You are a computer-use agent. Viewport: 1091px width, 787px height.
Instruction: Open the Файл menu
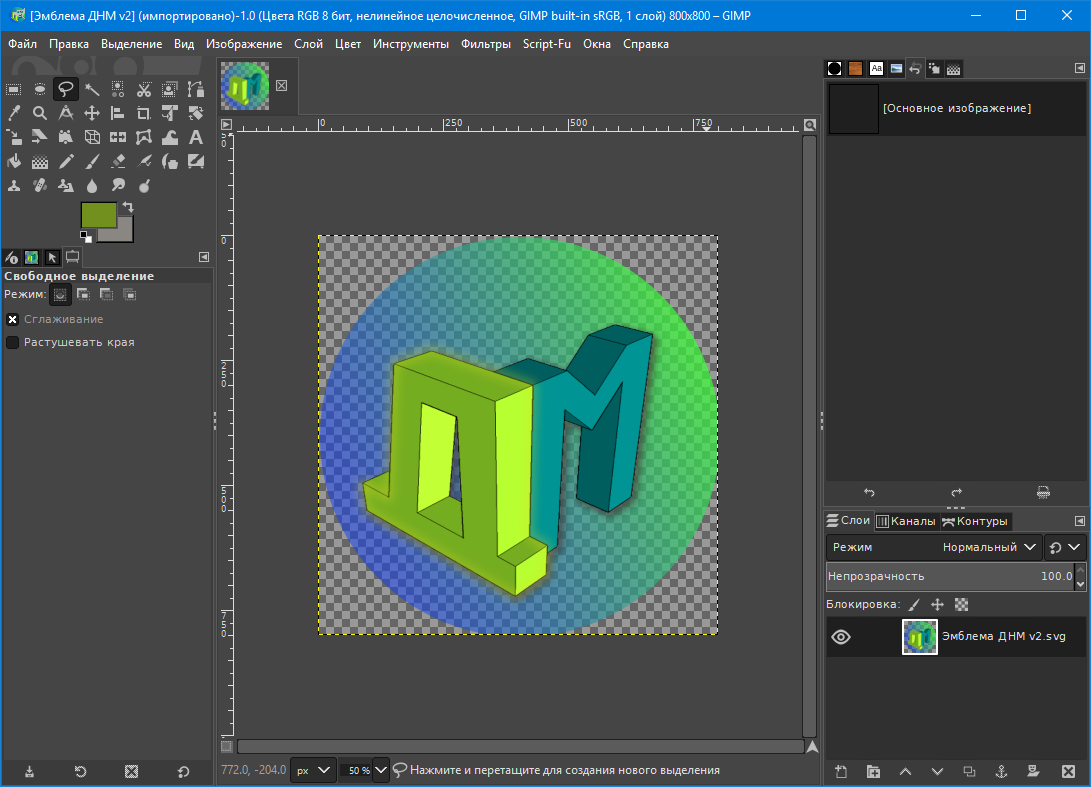(x=22, y=44)
